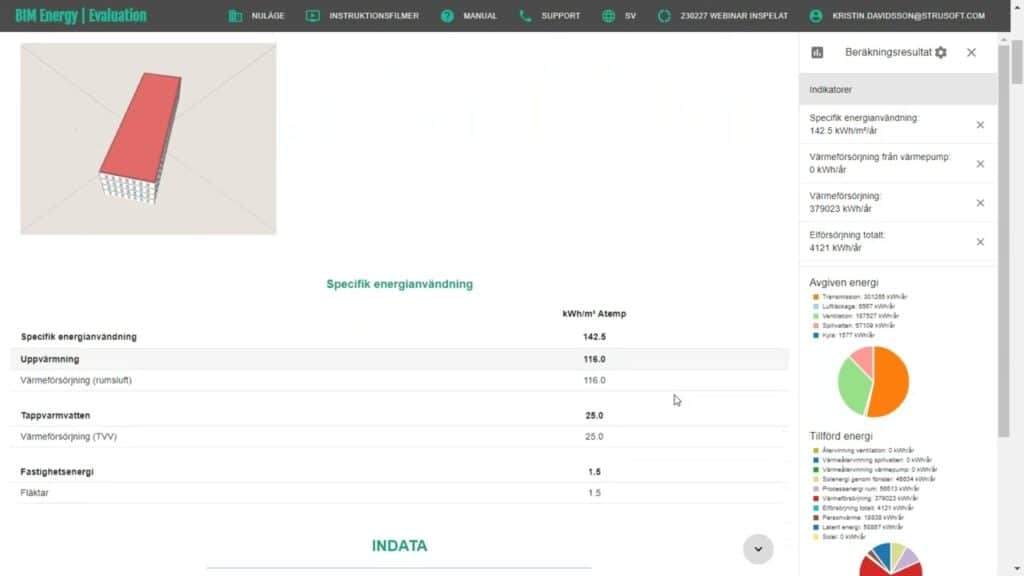Click the Avgiven energi chart title
1024x576 pixels.
point(844,283)
